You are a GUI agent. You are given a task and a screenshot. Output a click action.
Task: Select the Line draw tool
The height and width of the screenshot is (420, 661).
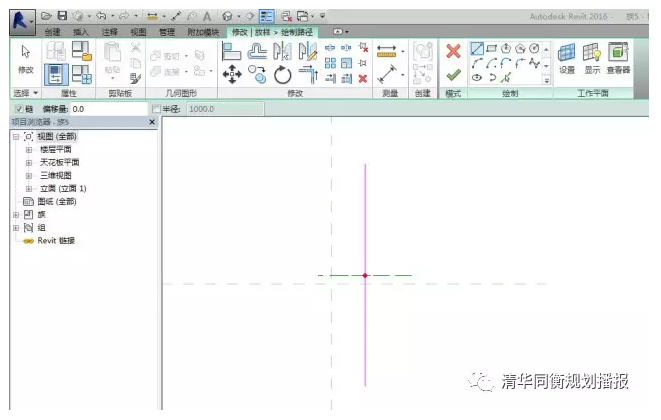(x=477, y=48)
